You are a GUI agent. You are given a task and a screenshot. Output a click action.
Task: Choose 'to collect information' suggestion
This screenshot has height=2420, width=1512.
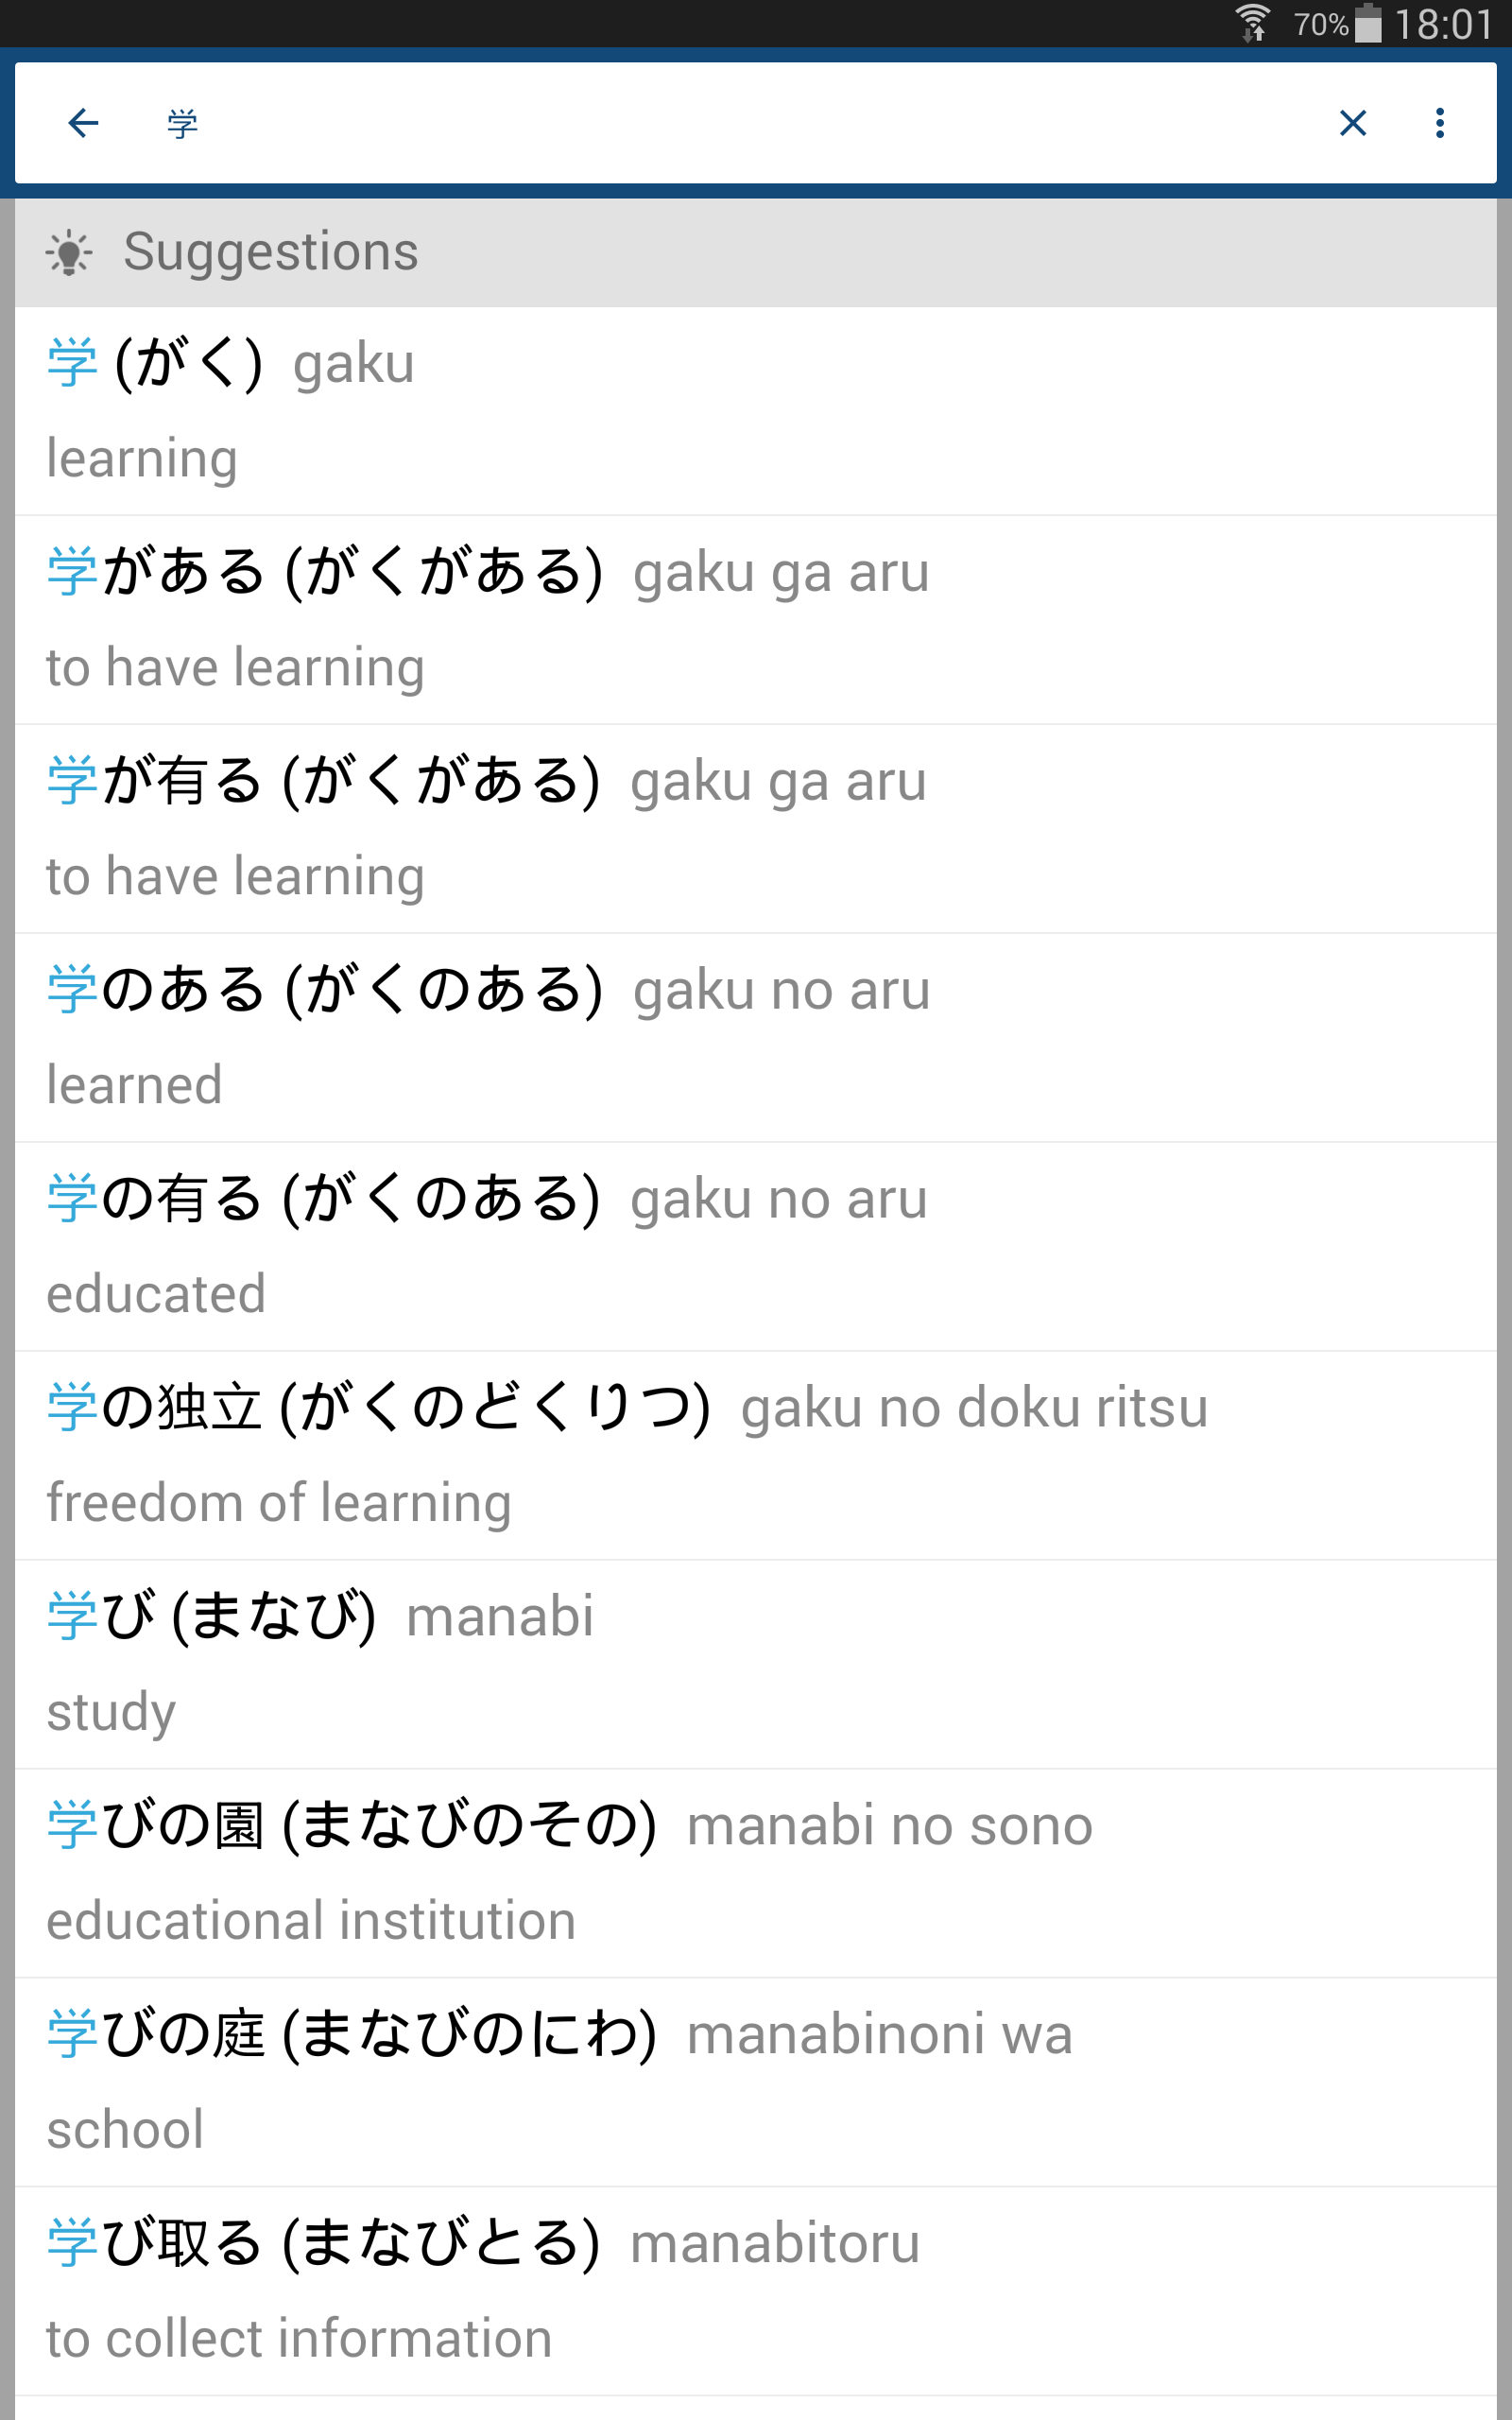tap(755, 2292)
